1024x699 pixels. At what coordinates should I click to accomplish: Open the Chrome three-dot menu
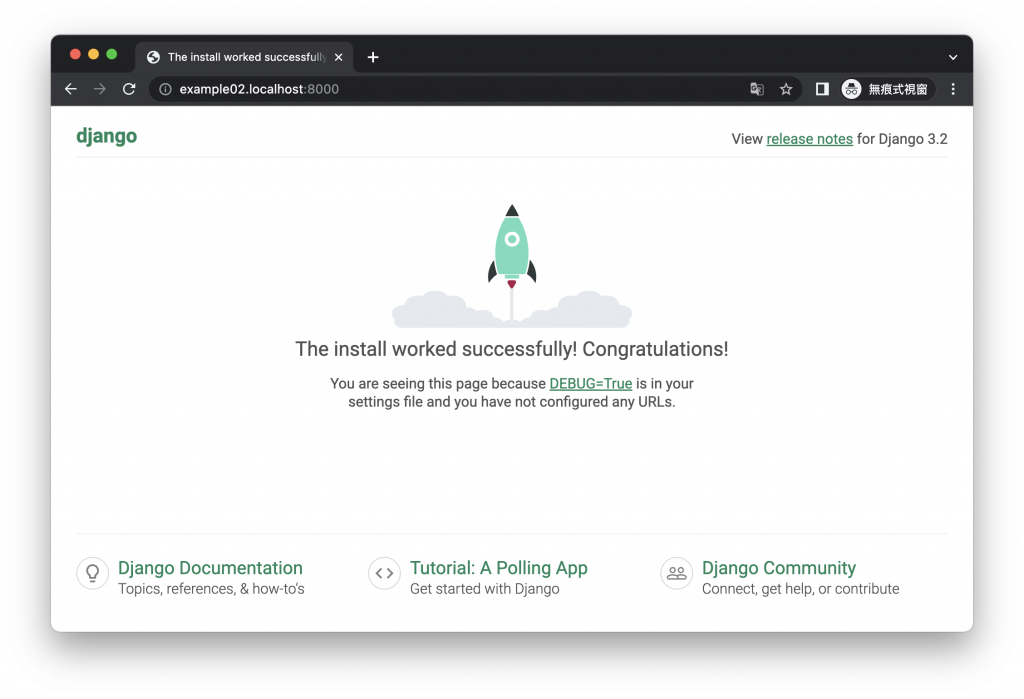pyautogui.click(x=953, y=89)
